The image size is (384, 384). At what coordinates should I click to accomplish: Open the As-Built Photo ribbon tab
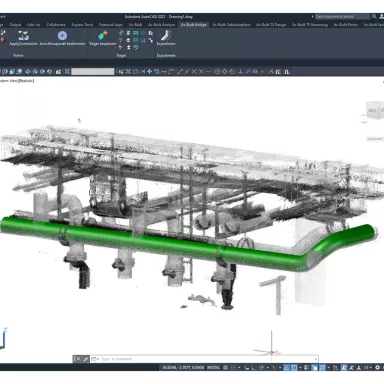346,25
